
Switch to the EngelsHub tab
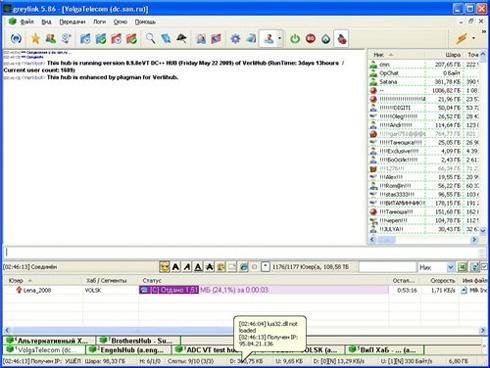click(x=129, y=350)
